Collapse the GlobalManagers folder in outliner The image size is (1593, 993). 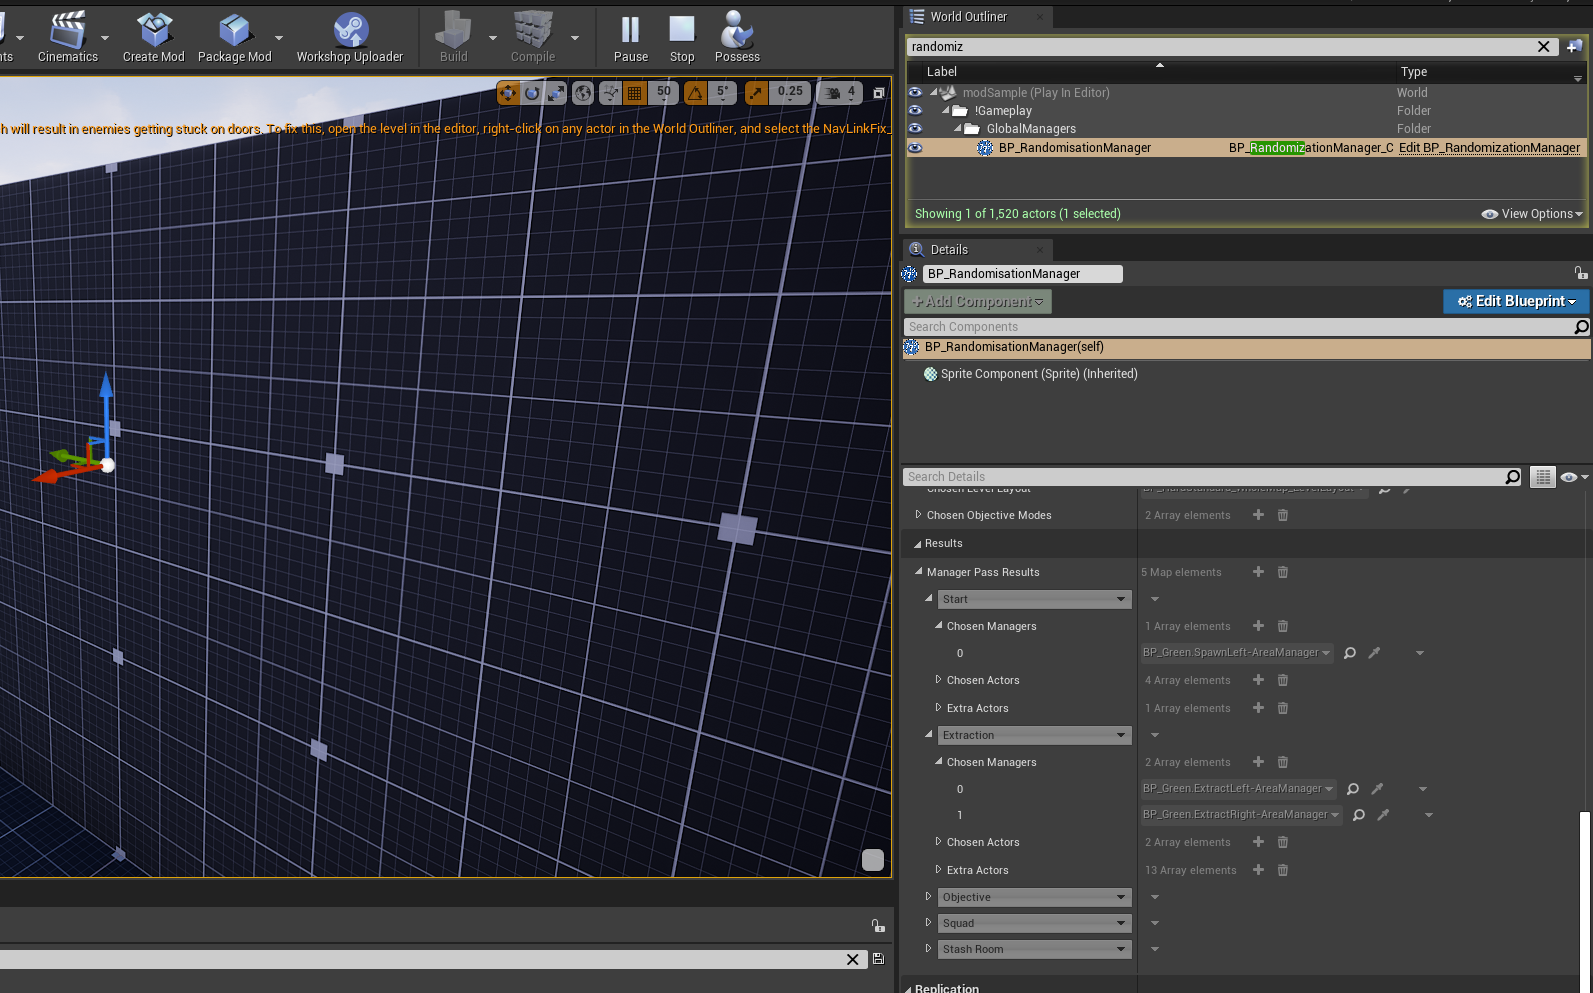click(958, 128)
